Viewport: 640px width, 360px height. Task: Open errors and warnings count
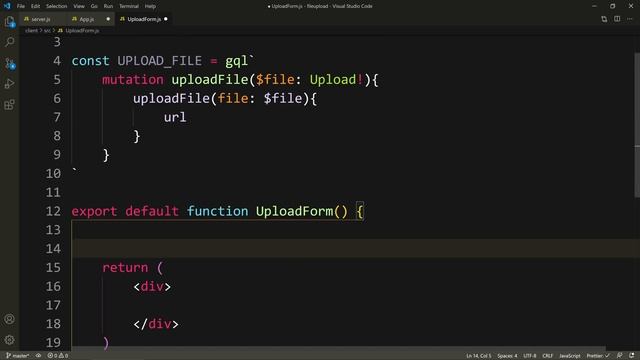tap(58, 356)
